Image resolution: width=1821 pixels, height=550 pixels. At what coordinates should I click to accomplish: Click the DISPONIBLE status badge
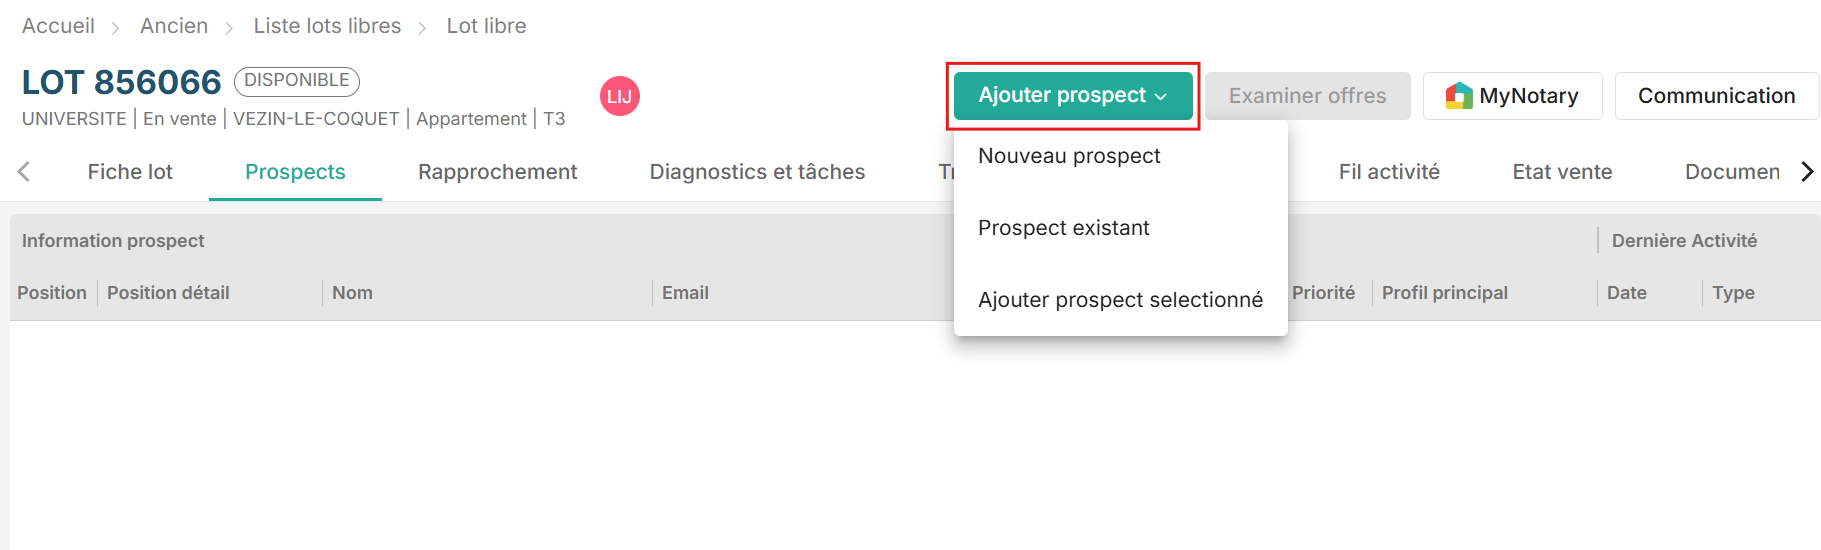coord(296,80)
